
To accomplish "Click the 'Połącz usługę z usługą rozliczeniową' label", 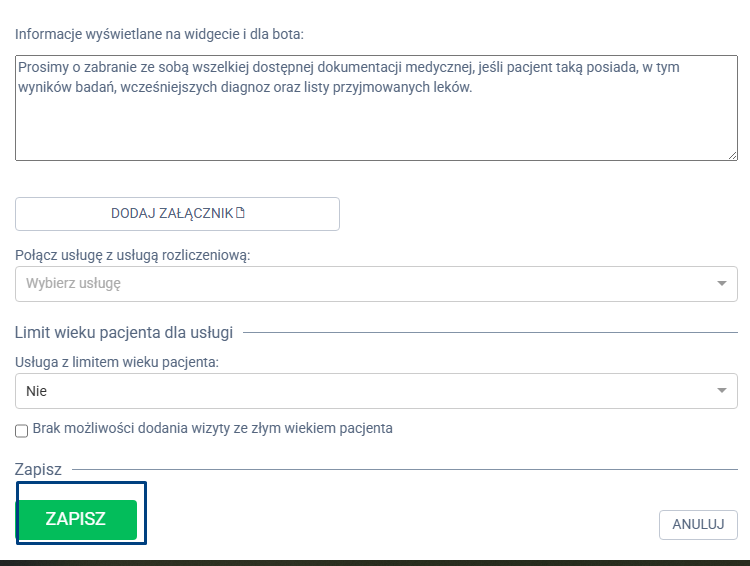I will [x=133, y=255].
